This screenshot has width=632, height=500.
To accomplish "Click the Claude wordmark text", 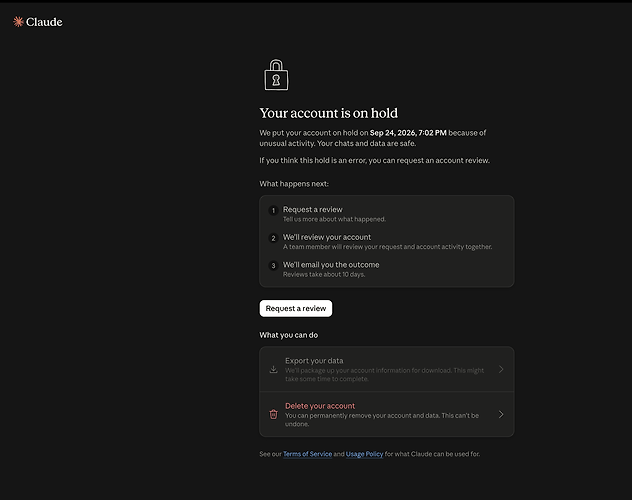I will (x=44, y=22).
